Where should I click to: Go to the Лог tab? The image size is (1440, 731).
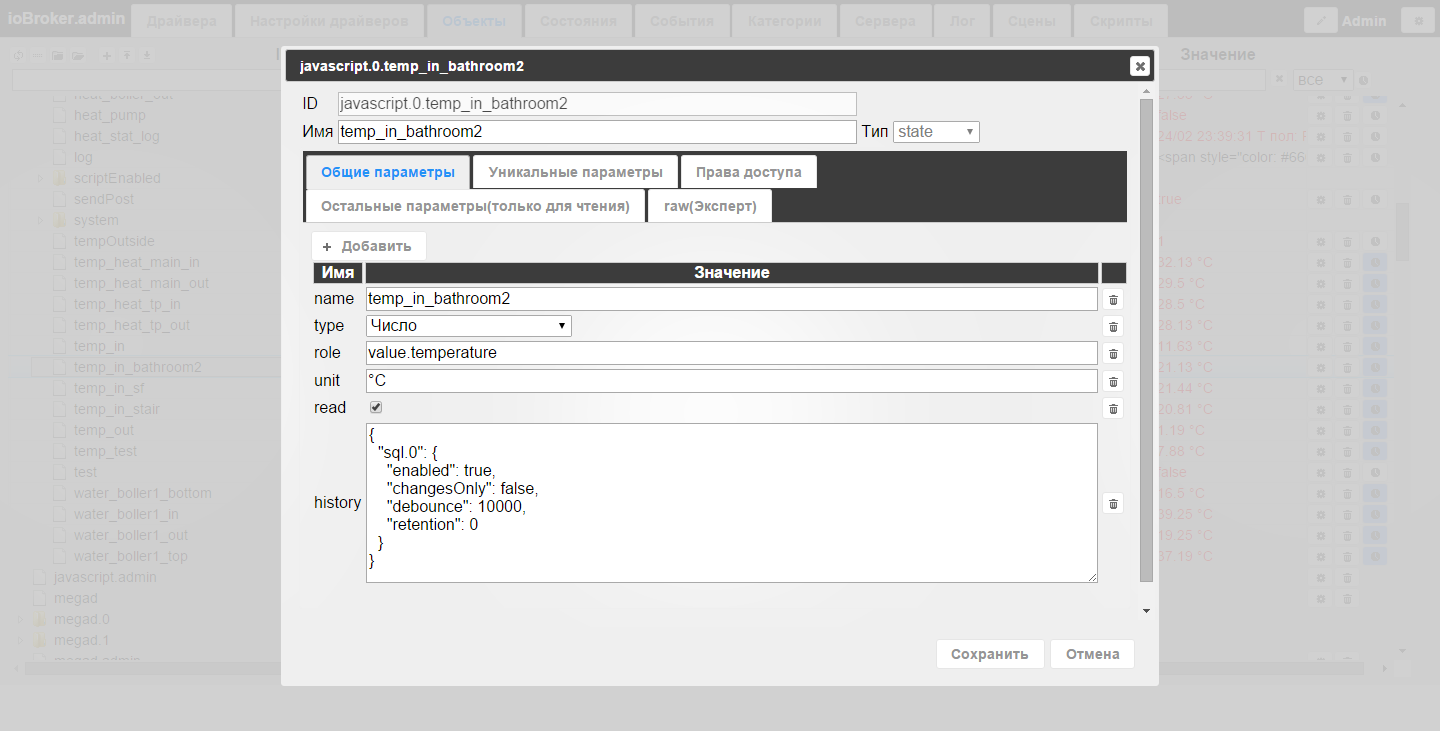click(x=963, y=21)
